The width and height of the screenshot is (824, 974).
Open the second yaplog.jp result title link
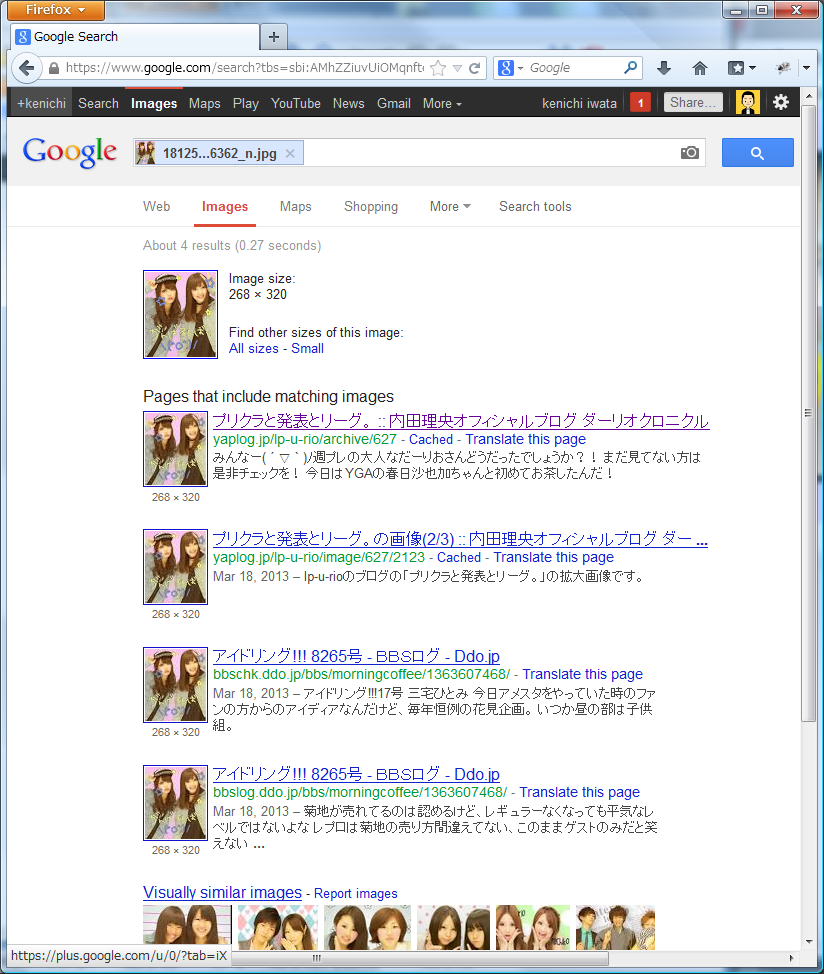click(x=460, y=539)
